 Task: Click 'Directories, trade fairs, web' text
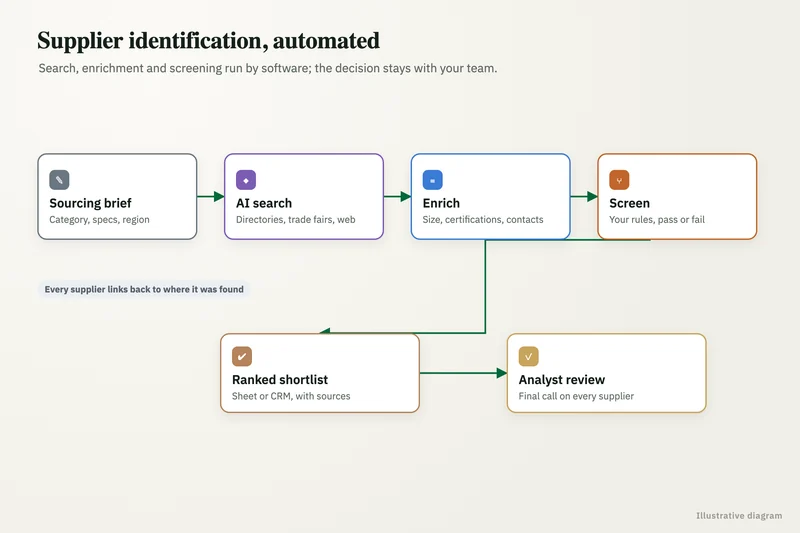[x=296, y=220]
